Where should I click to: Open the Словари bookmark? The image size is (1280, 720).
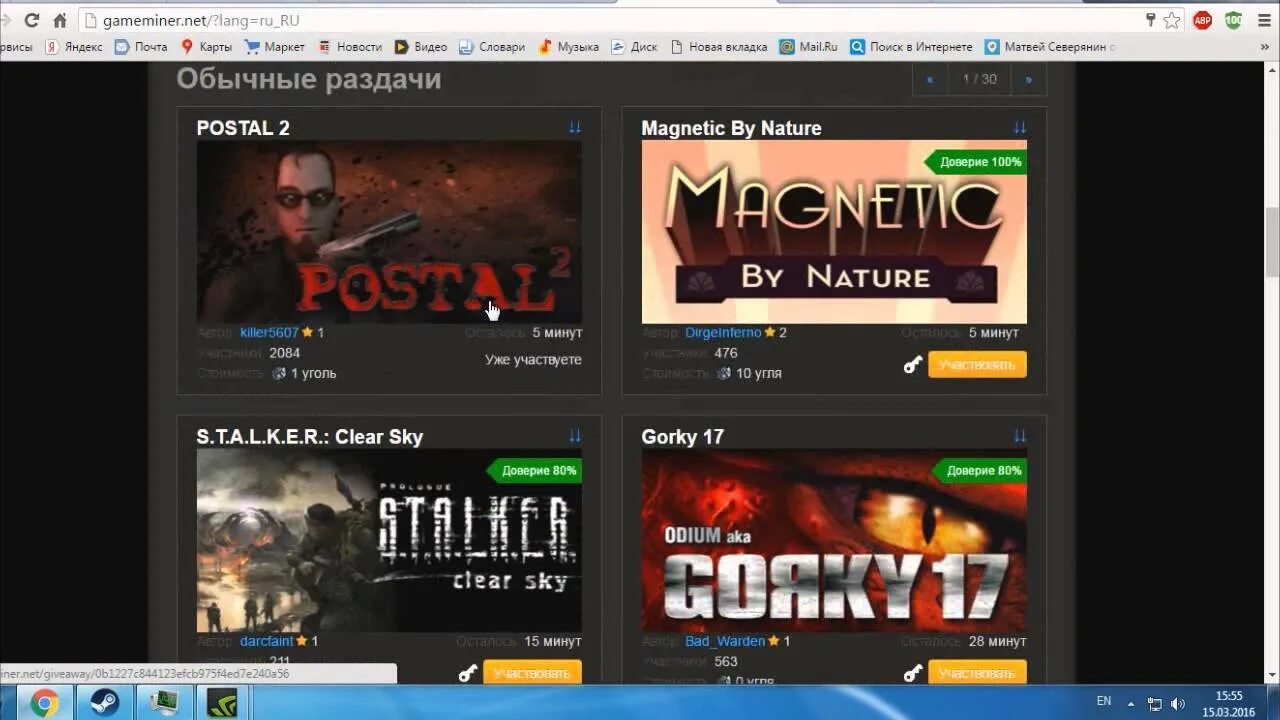[492, 47]
